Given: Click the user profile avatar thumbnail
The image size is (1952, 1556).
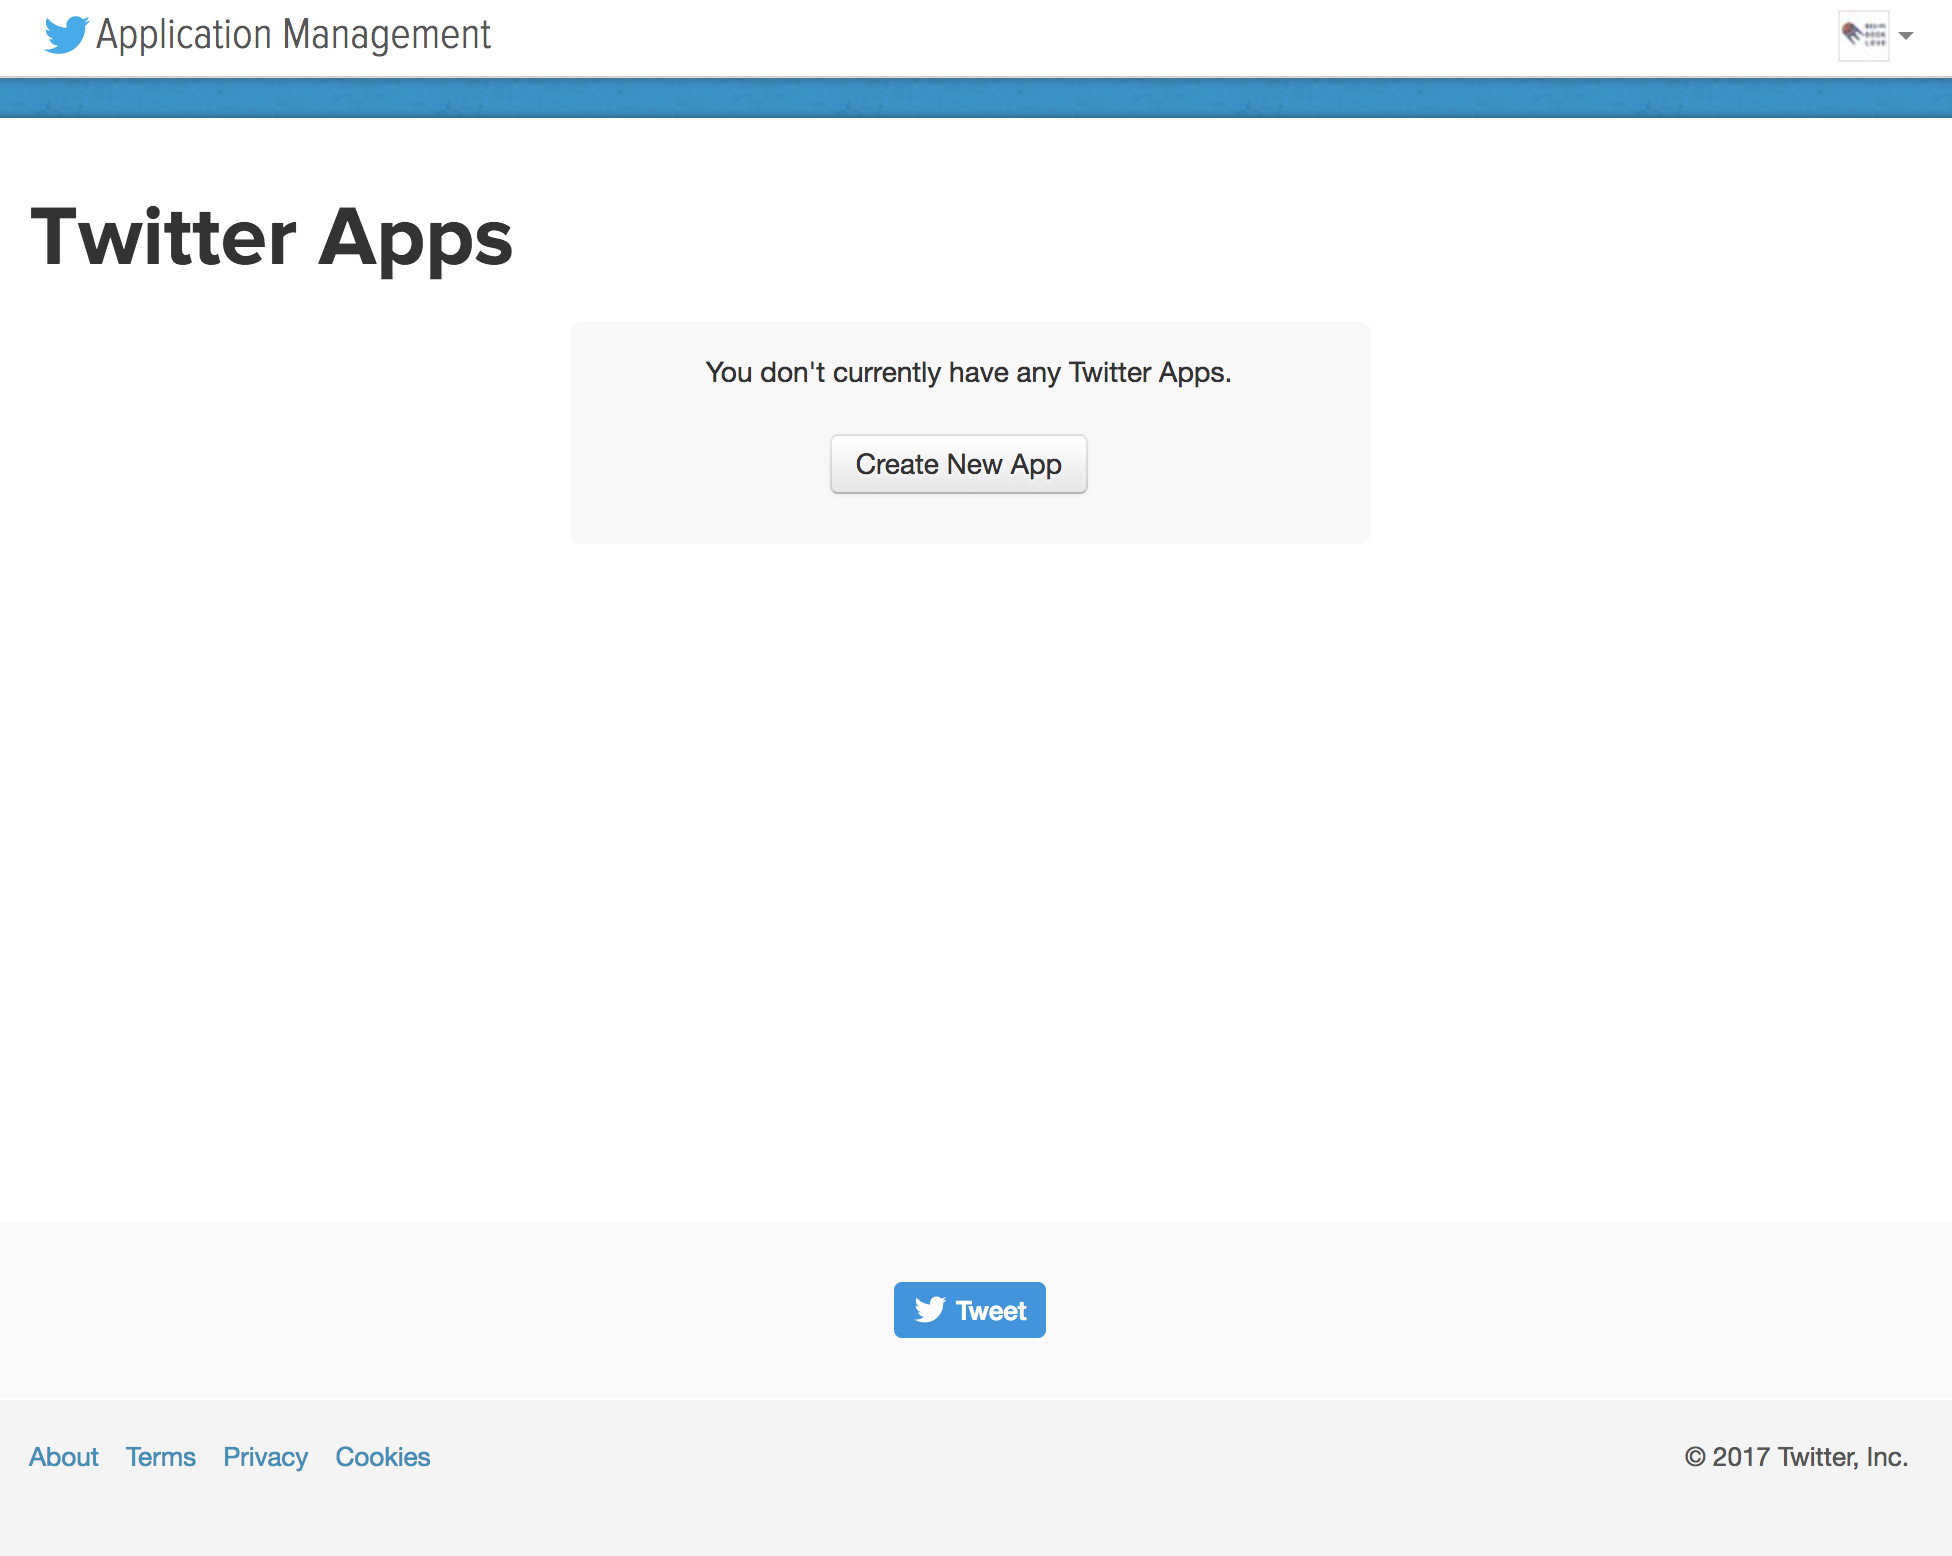Looking at the screenshot, I should point(1863,36).
